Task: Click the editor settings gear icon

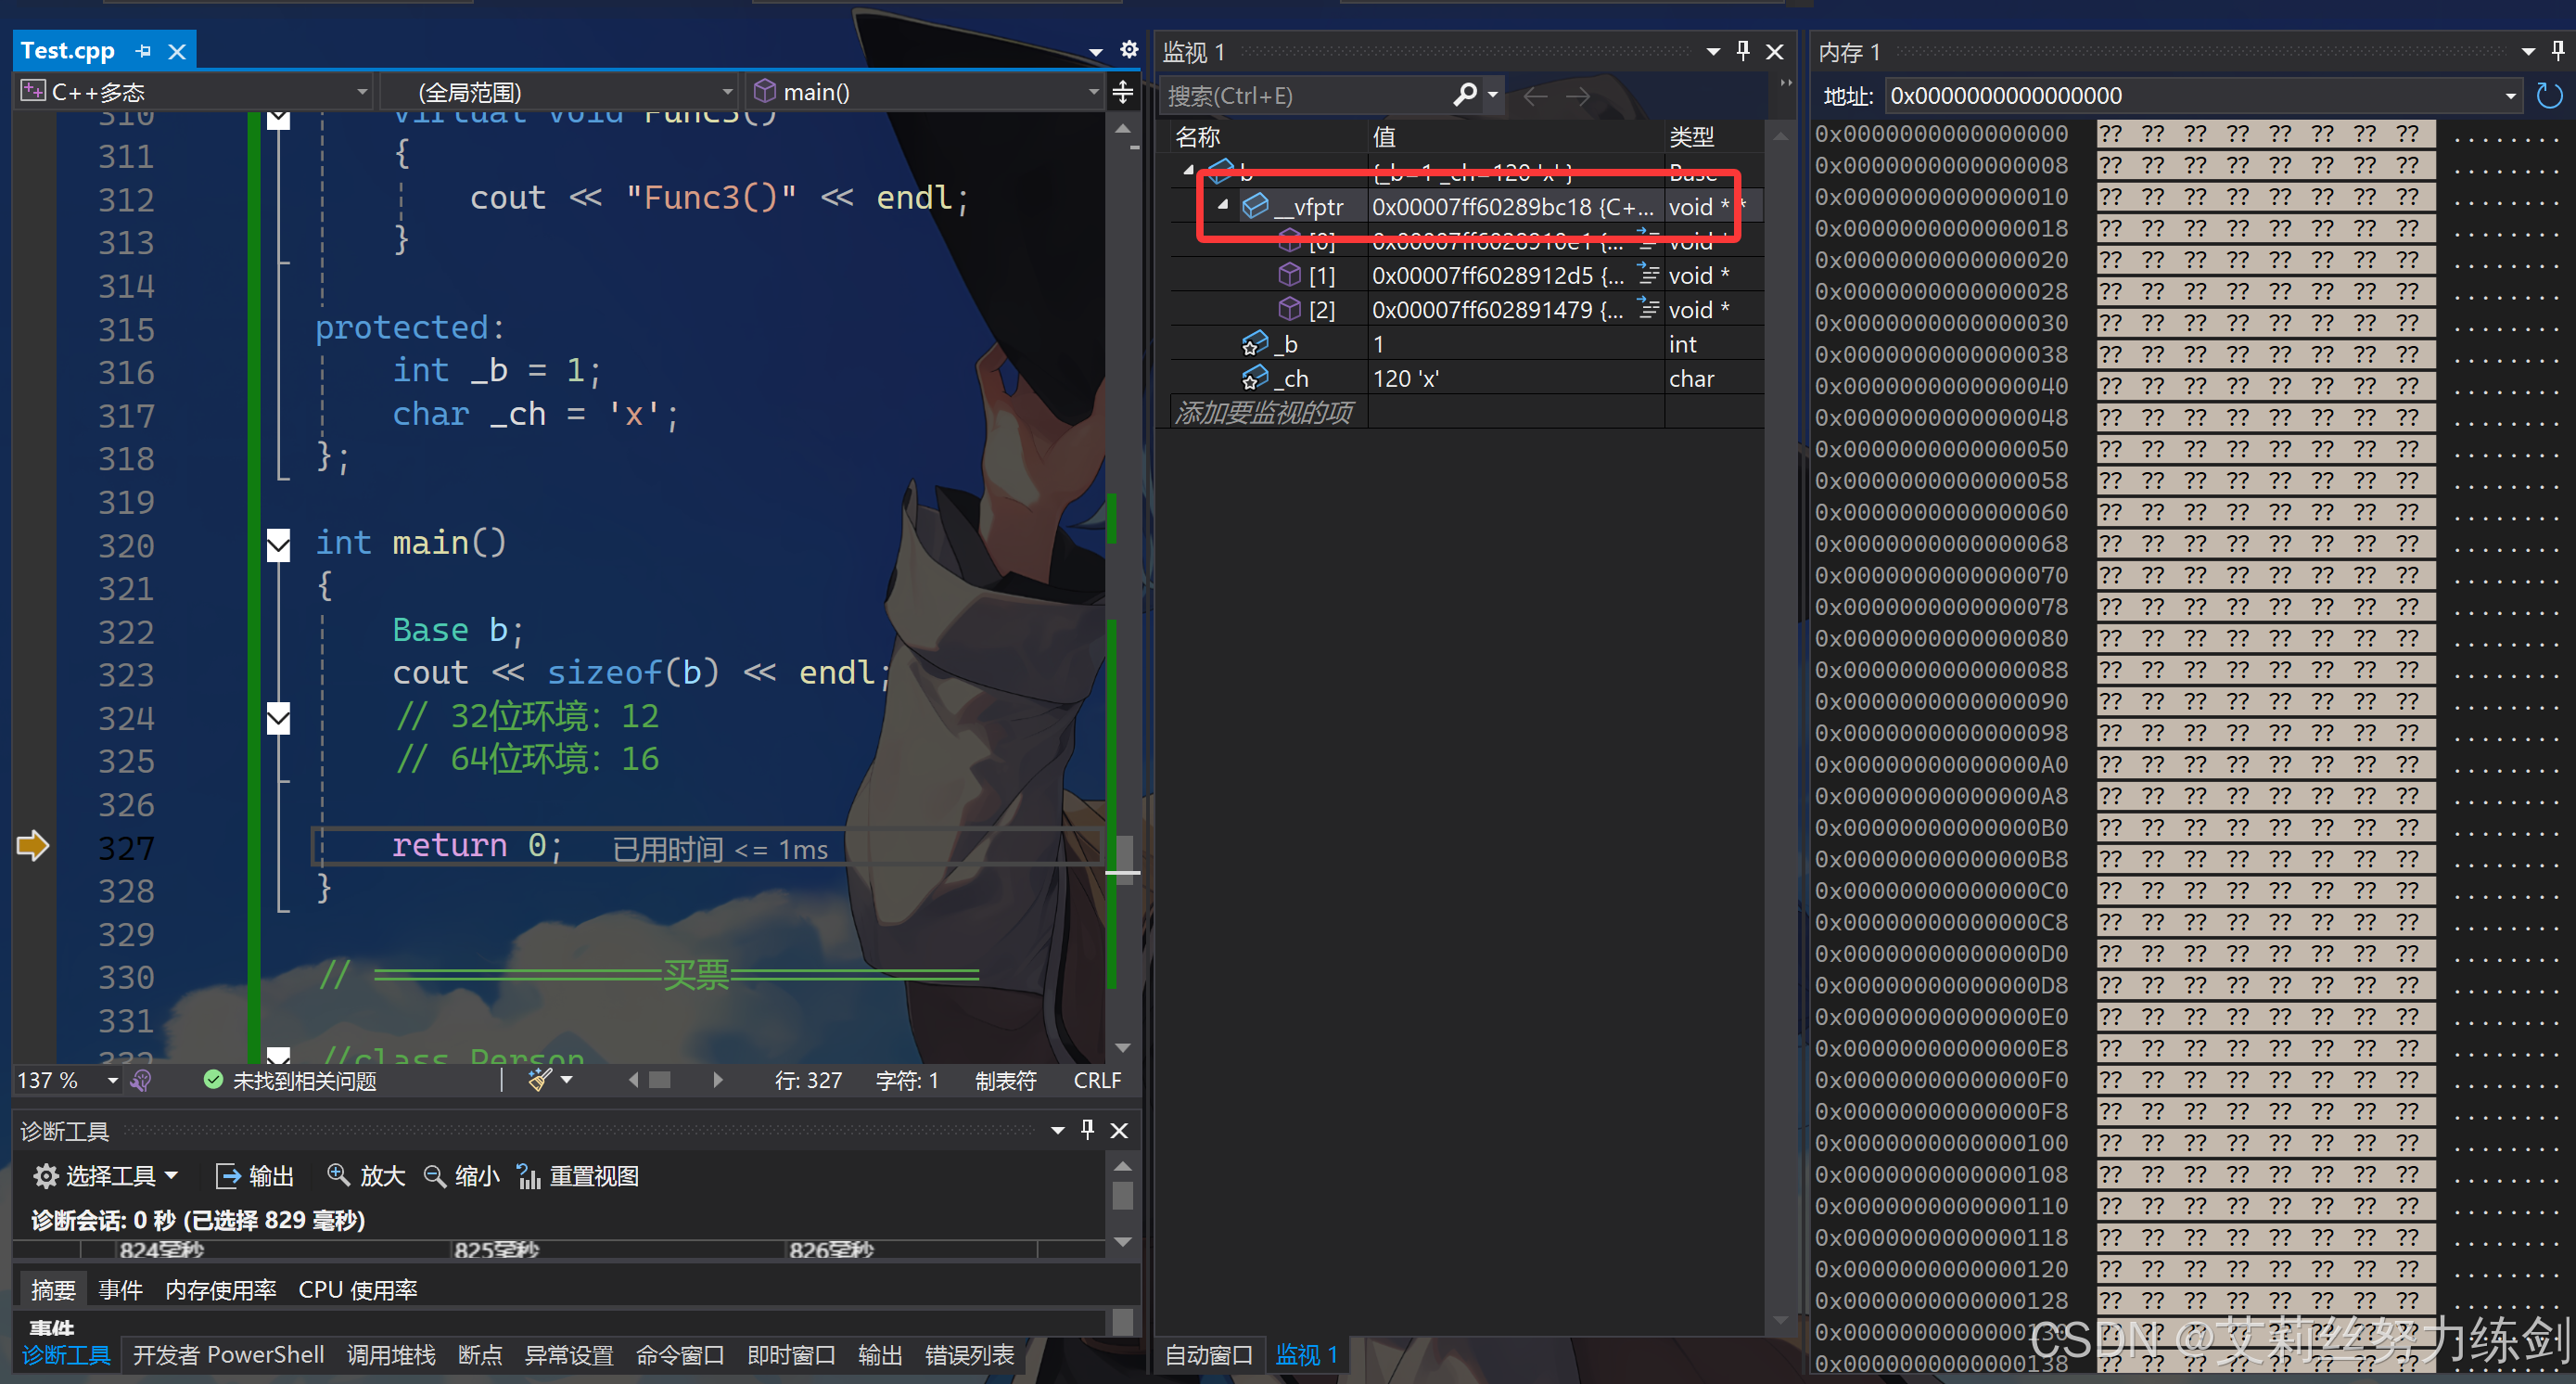Action: 1129,50
